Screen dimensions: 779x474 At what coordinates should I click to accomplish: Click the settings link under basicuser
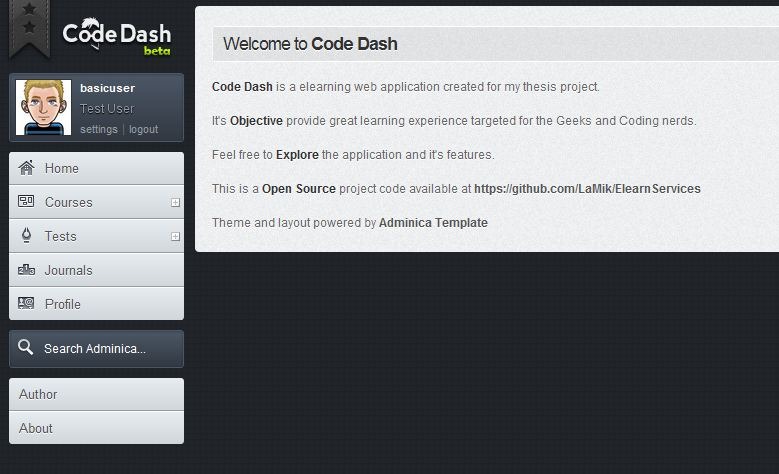pyautogui.click(x=98, y=130)
